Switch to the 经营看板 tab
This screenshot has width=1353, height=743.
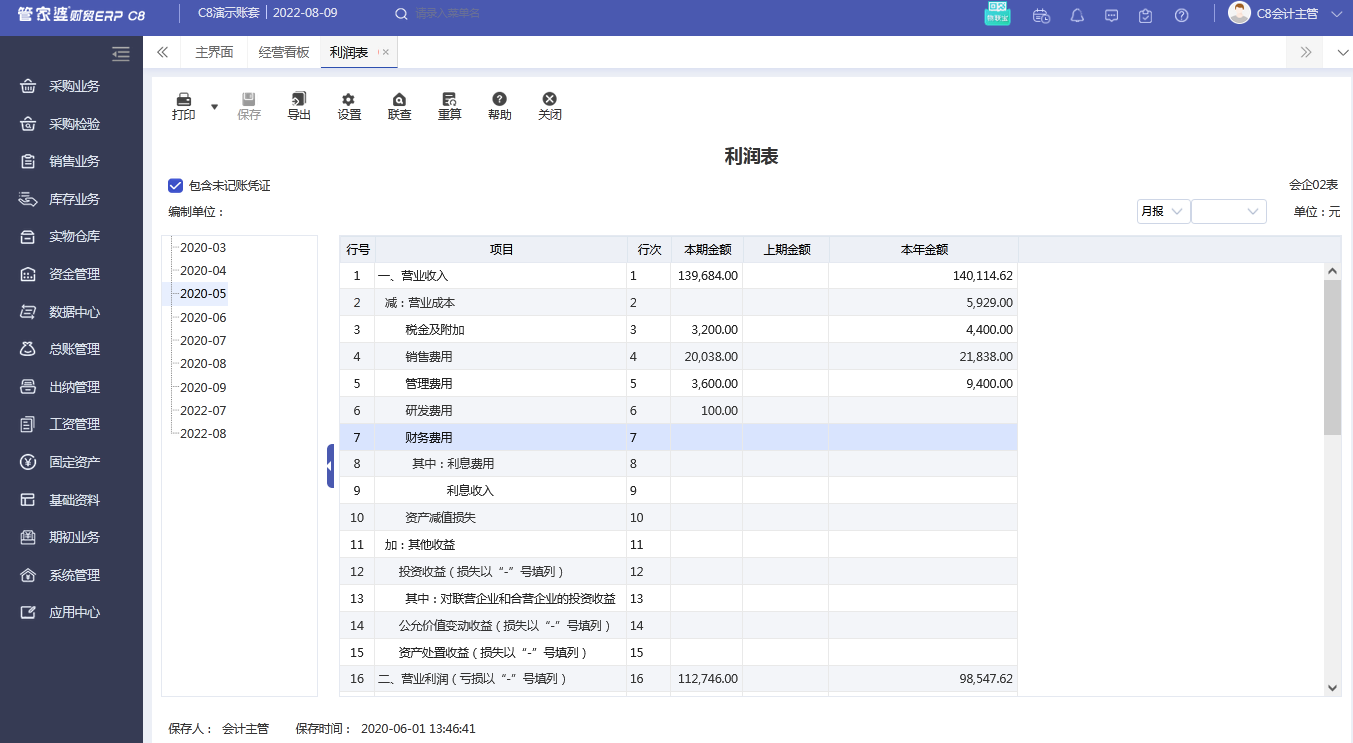[284, 53]
